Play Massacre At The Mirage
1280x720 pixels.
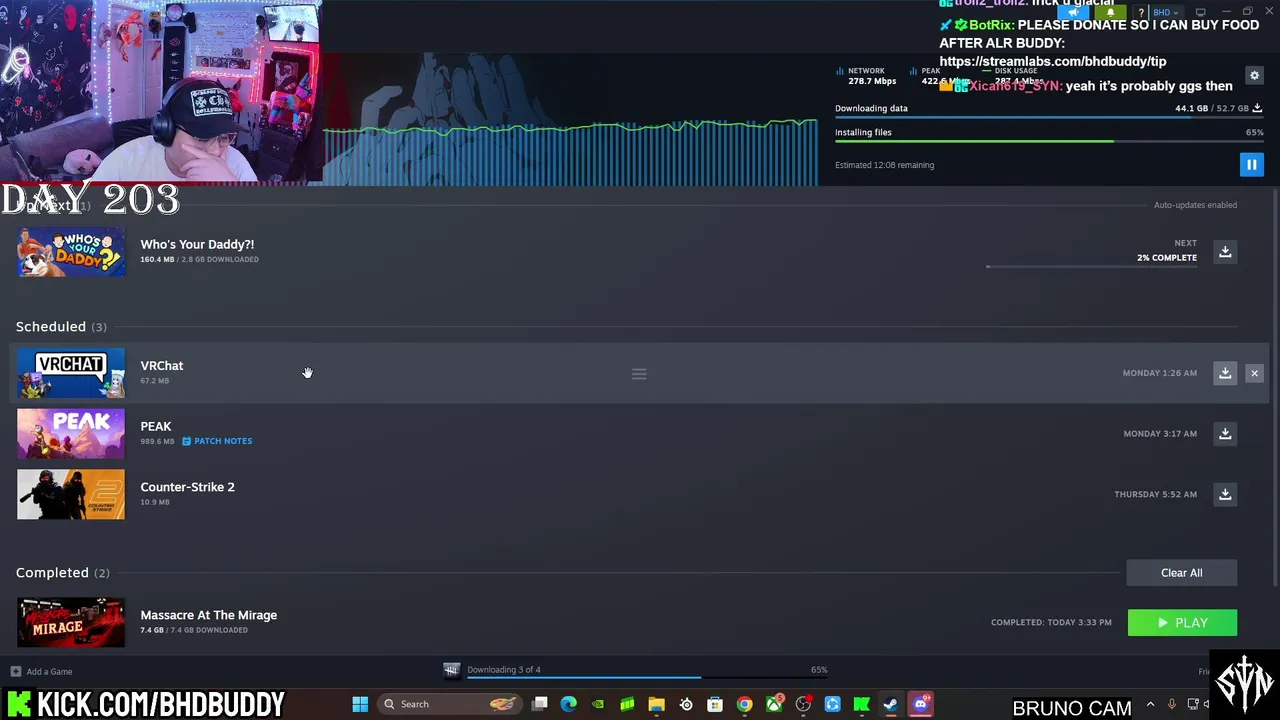(x=1182, y=623)
